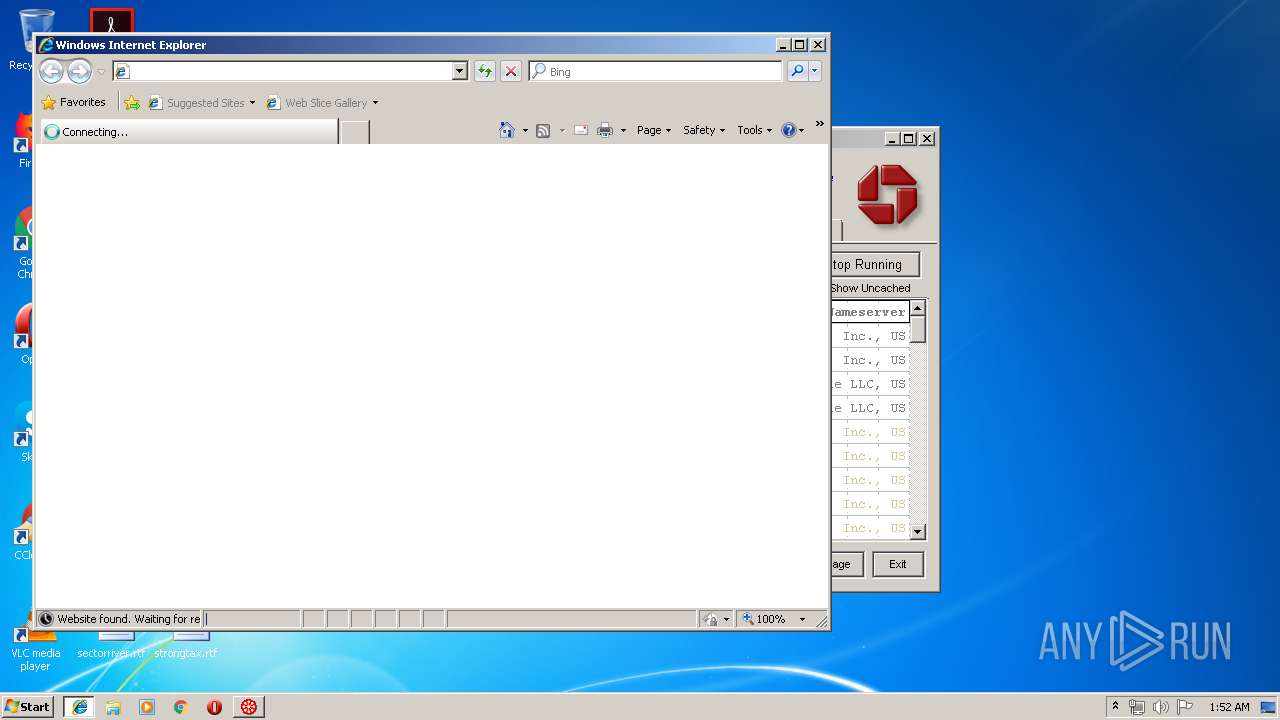The image size is (1280, 720).
Task: Click the Bing search box
Action: click(656, 71)
